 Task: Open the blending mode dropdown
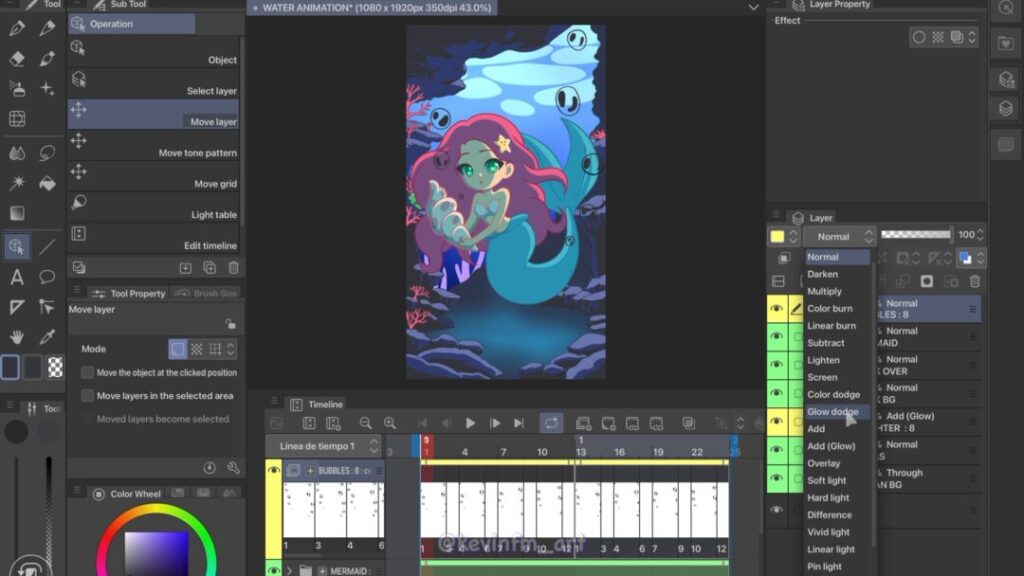pyautogui.click(x=839, y=236)
